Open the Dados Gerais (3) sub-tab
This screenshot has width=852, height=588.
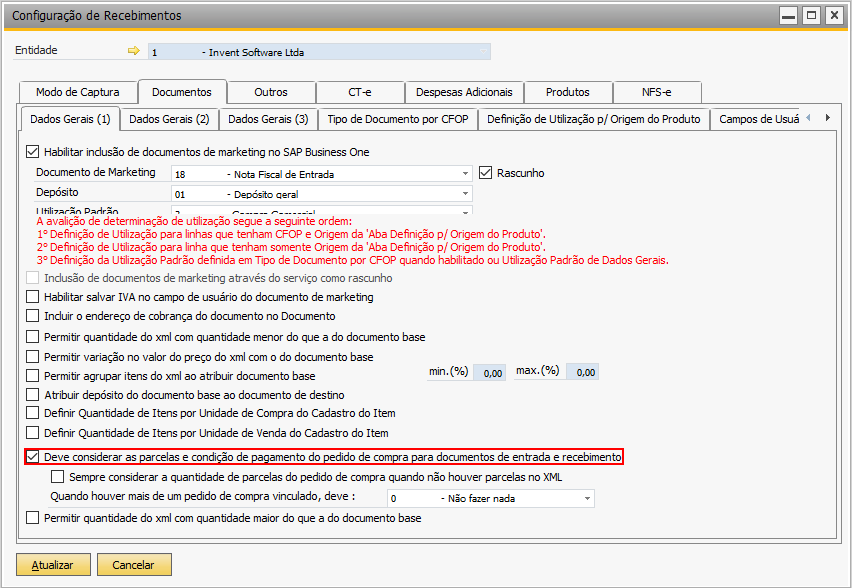pyautogui.click(x=268, y=119)
